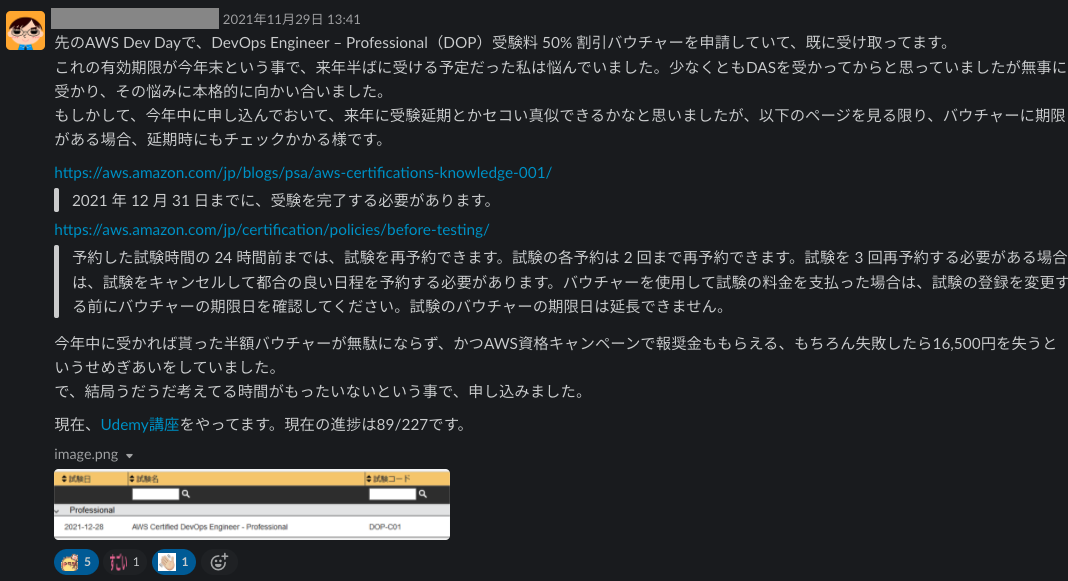Click the magnifier icon in the 試験名 search box
Screen dimensions: 1068x581
pos(184,493)
